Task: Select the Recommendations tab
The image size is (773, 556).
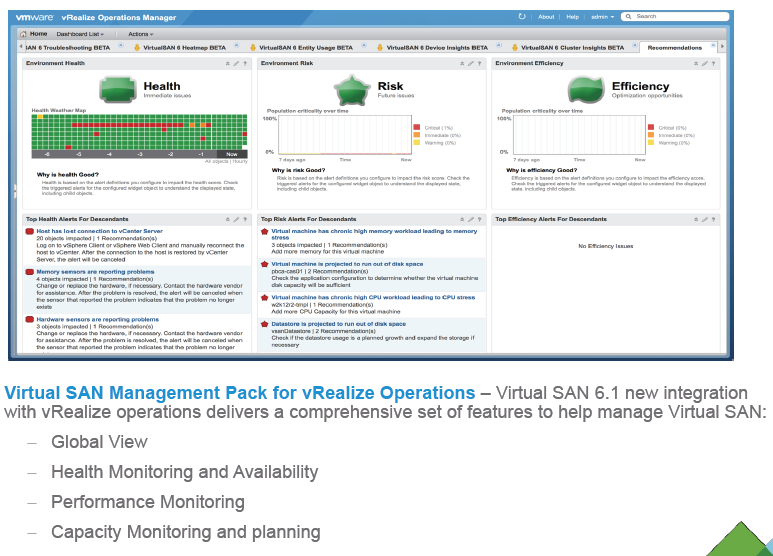Action: click(674, 48)
